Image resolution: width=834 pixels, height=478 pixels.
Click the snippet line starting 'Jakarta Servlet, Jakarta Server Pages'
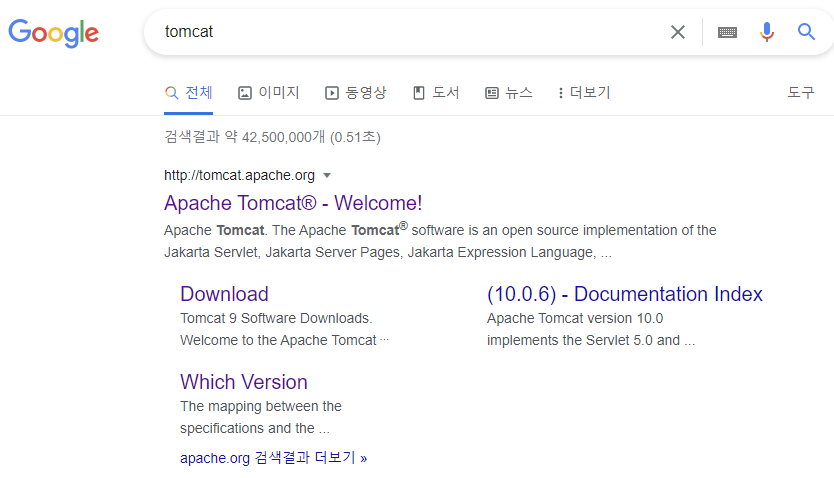[x=388, y=252]
